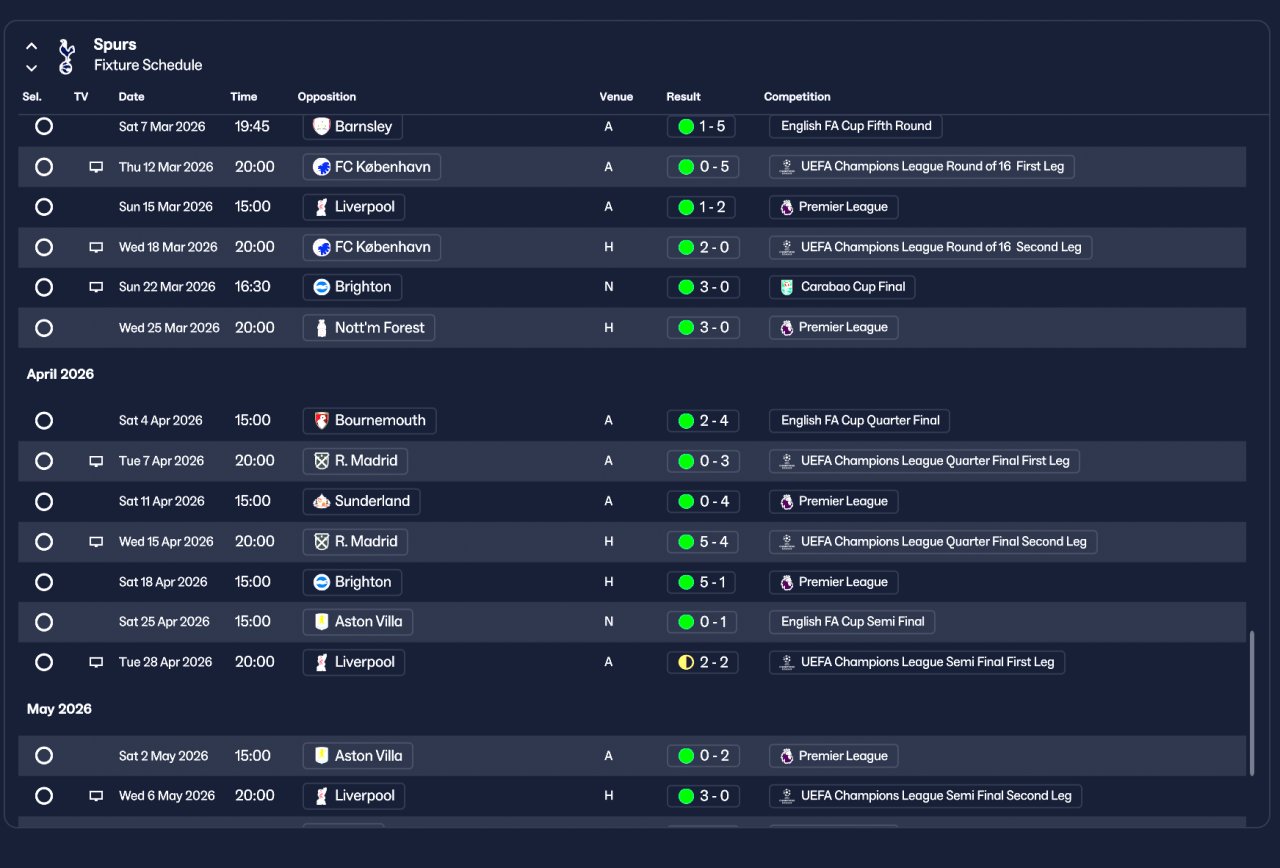Click R. Madrid crest on Wed 15 Apr row

pyautogui.click(x=321, y=542)
